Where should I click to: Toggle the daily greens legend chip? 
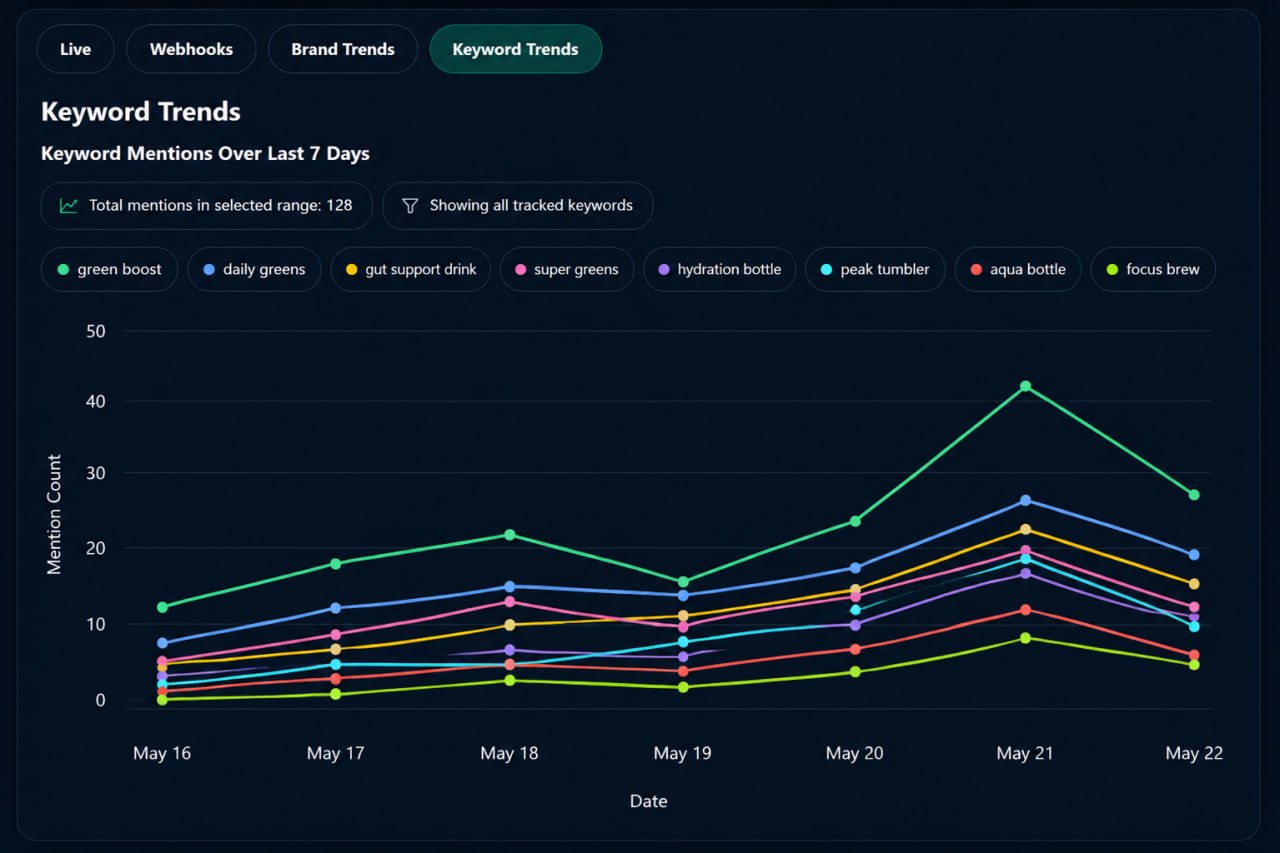[254, 269]
